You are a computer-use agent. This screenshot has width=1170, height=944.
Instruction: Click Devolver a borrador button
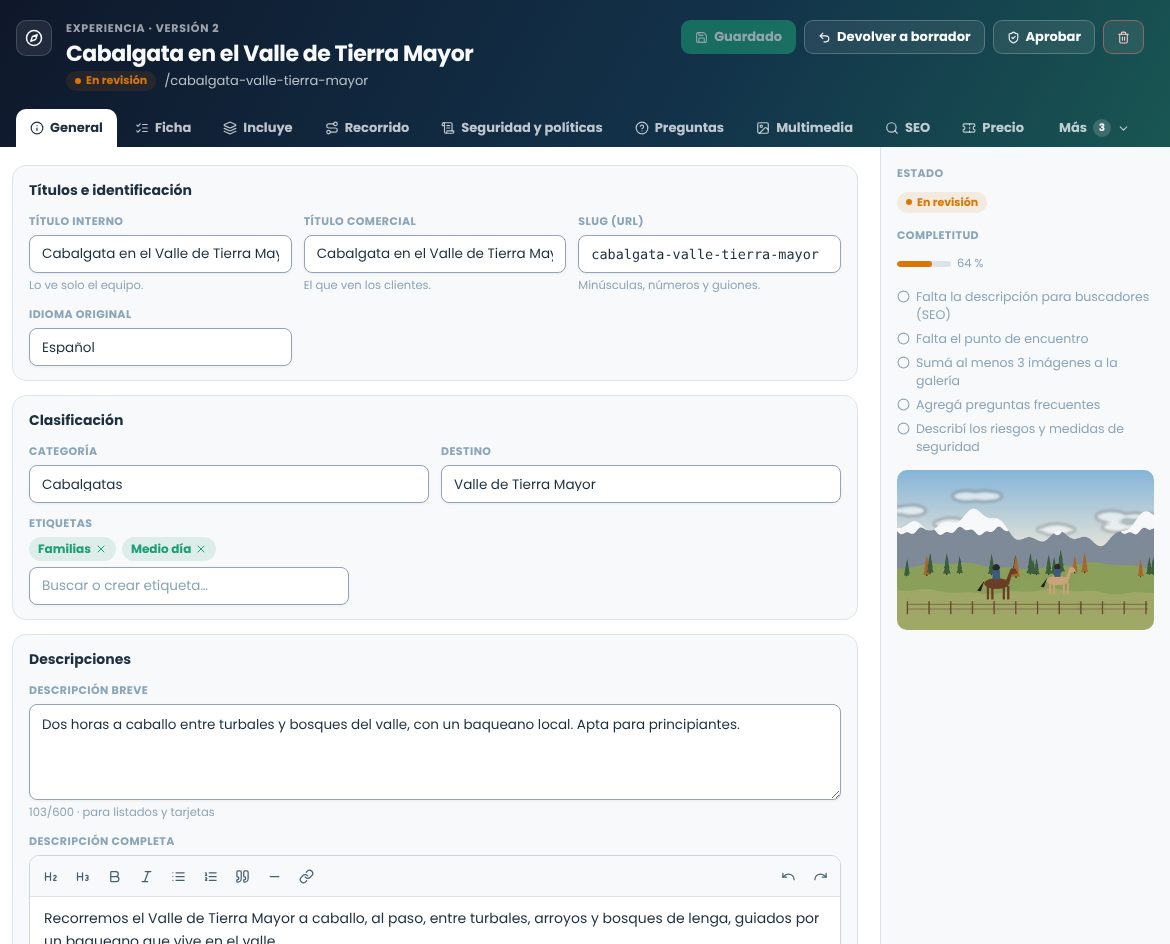coord(895,37)
